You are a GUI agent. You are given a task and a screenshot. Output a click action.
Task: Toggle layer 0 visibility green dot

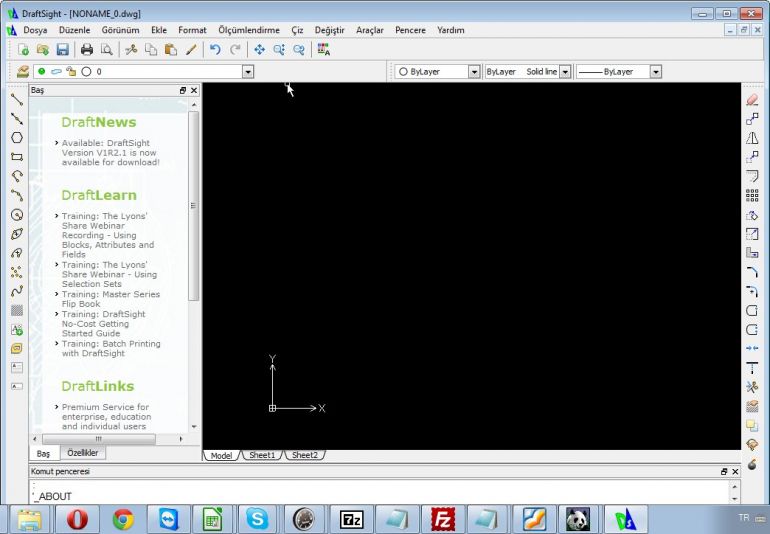pos(42,72)
